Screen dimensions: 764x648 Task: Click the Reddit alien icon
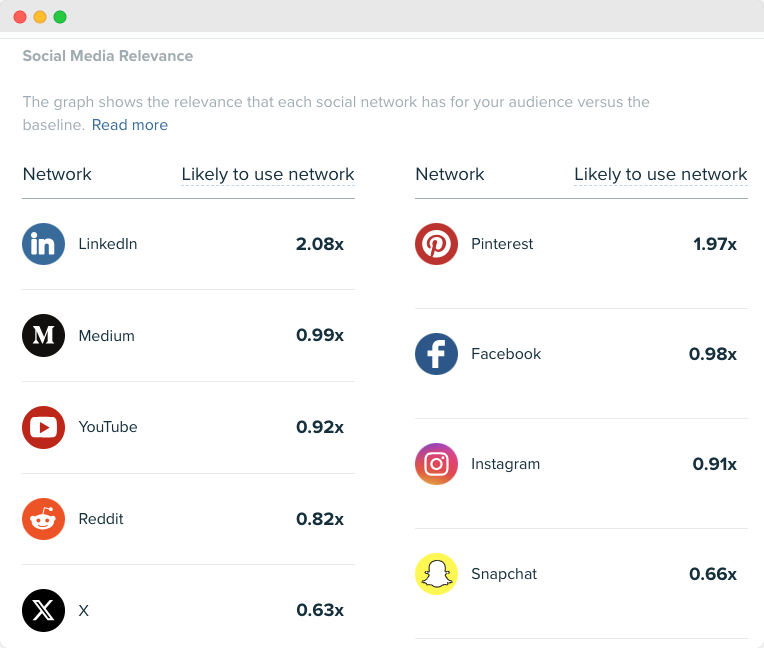pyautogui.click(x=43, y=519)
